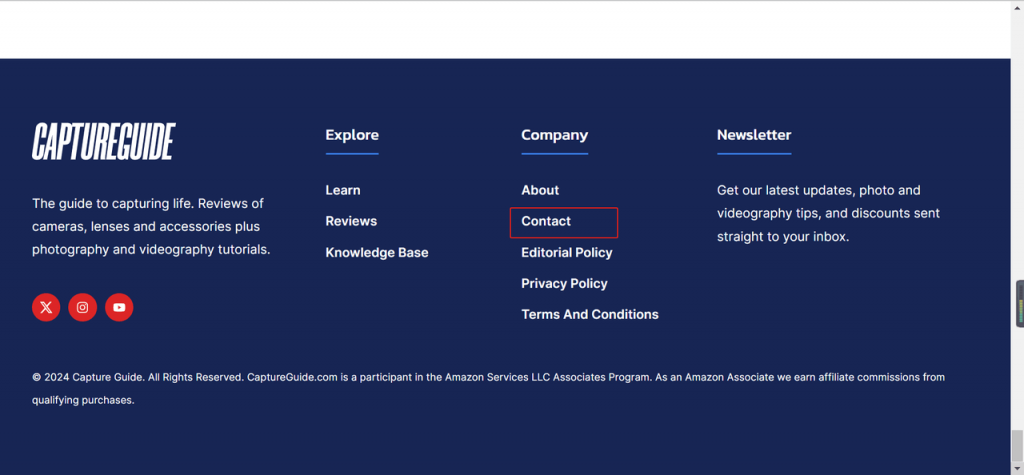Visit the Knowledge Base page
Viewport: 1024px width, 475px height.
pos(377,252)
